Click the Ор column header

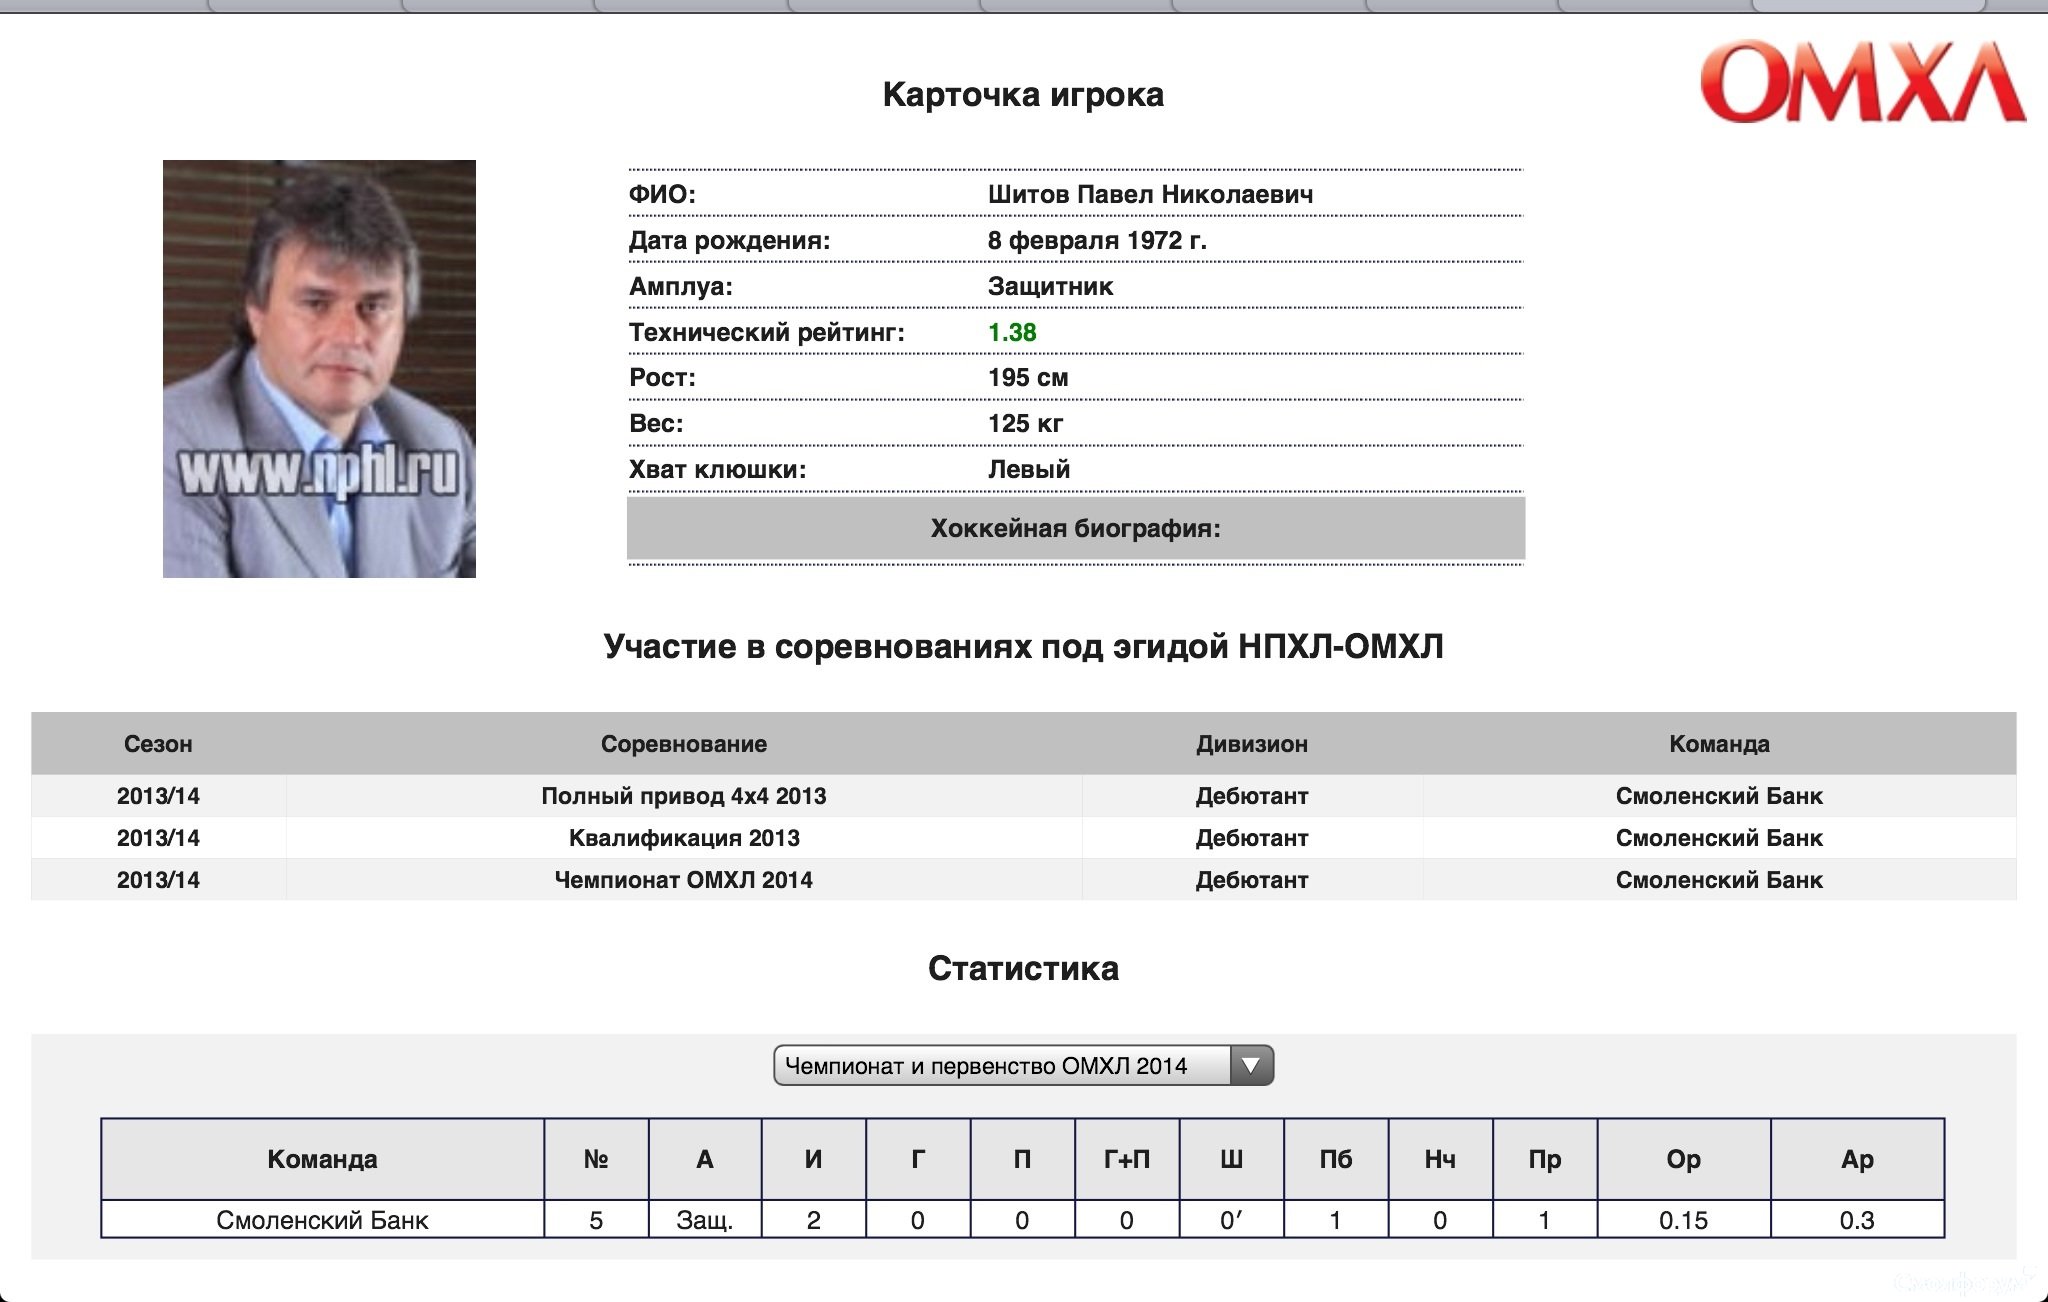(x=1684, y=1159)
